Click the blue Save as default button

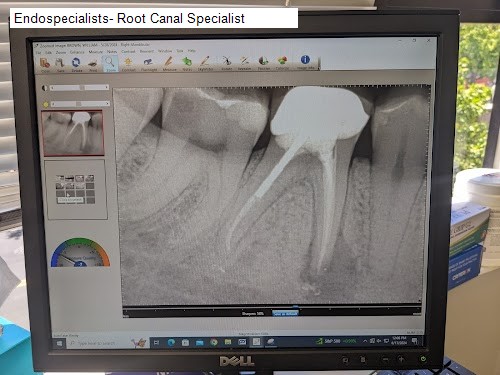coord(285,314)
